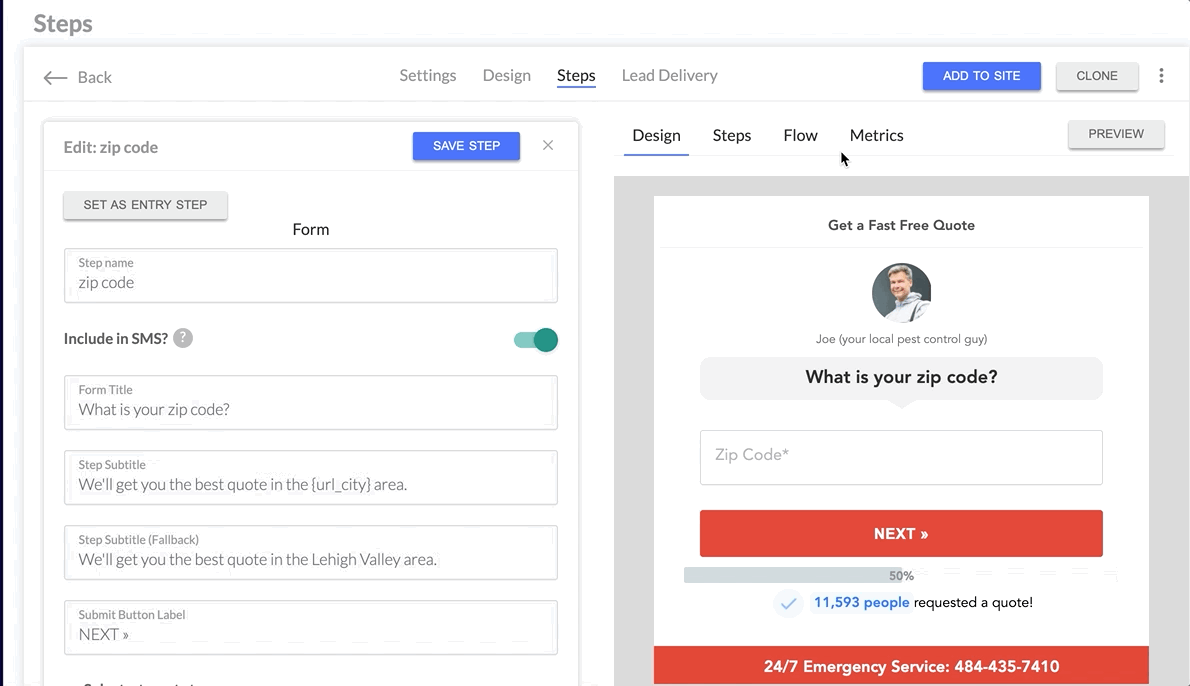
Task: Switch to the Settings tab
Action: coord(427,75)
